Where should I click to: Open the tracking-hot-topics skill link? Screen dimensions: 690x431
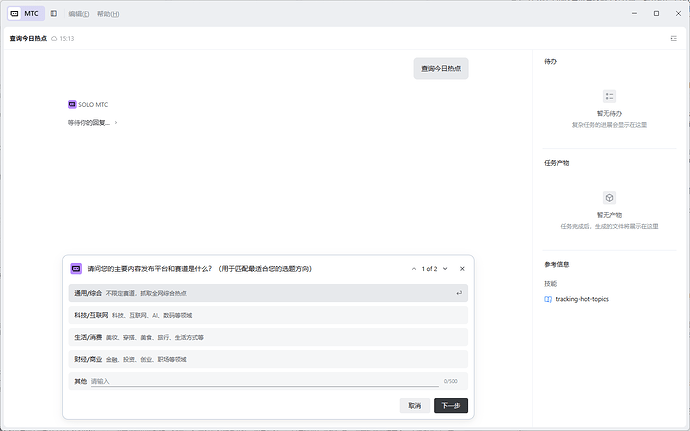click(x=582, y=299)
